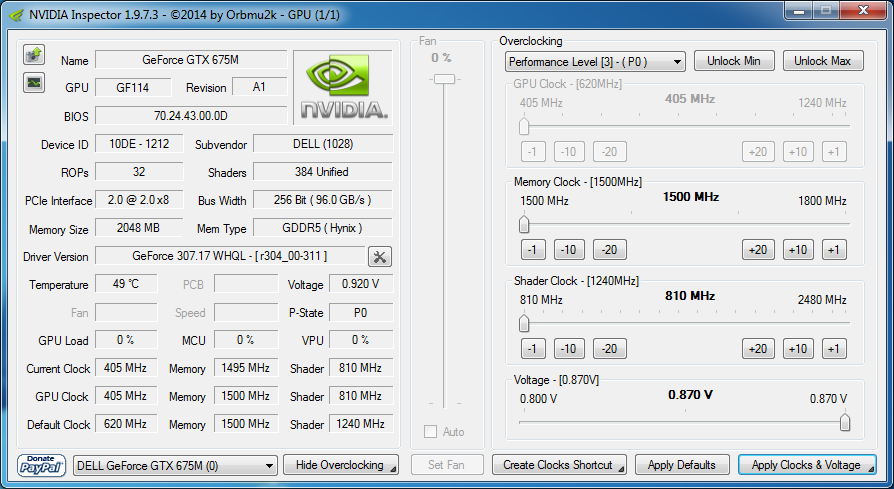Click the Revision A1 field
The height and width of the screenshot is (489, 894).
tap(259, 87)
